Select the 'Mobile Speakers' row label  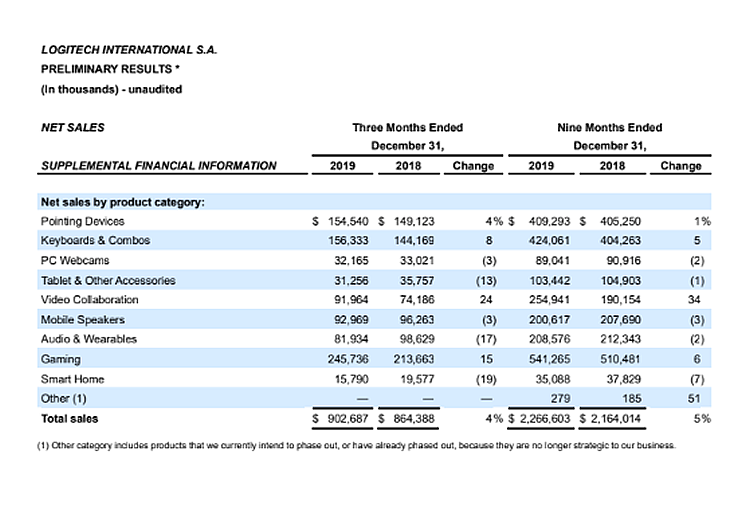[82, 320]
